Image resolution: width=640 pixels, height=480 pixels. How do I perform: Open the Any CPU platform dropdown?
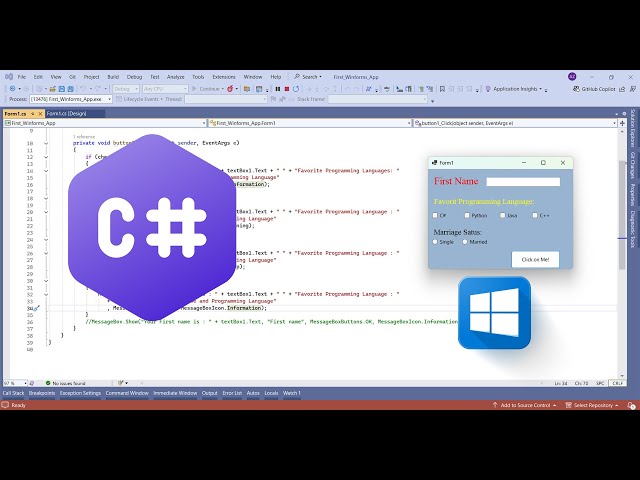click(x=165, y=89)
